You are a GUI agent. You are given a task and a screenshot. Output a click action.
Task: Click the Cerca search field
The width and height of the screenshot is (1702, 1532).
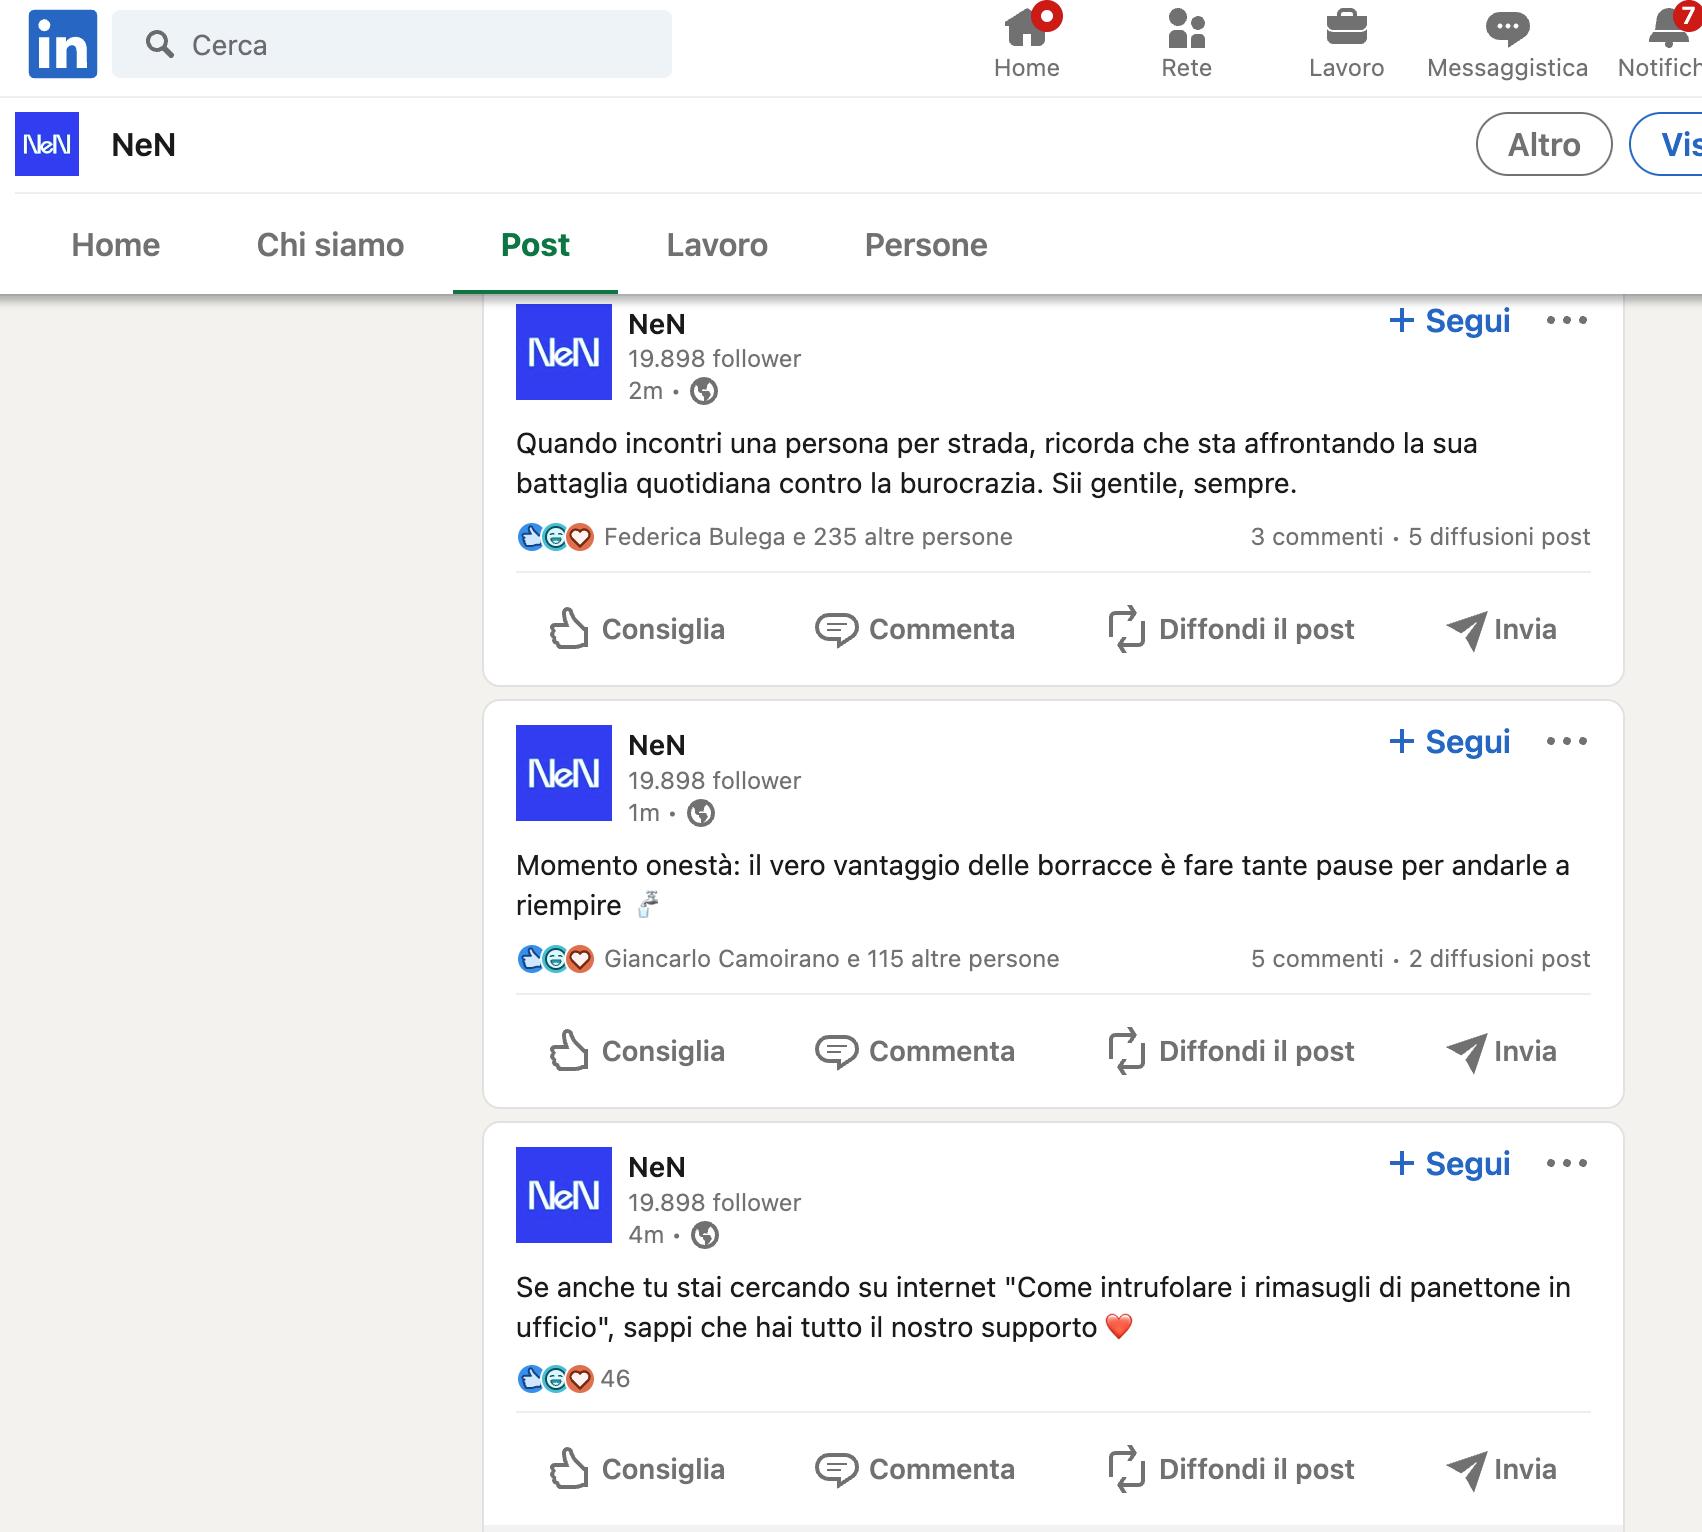pos(392,44)
